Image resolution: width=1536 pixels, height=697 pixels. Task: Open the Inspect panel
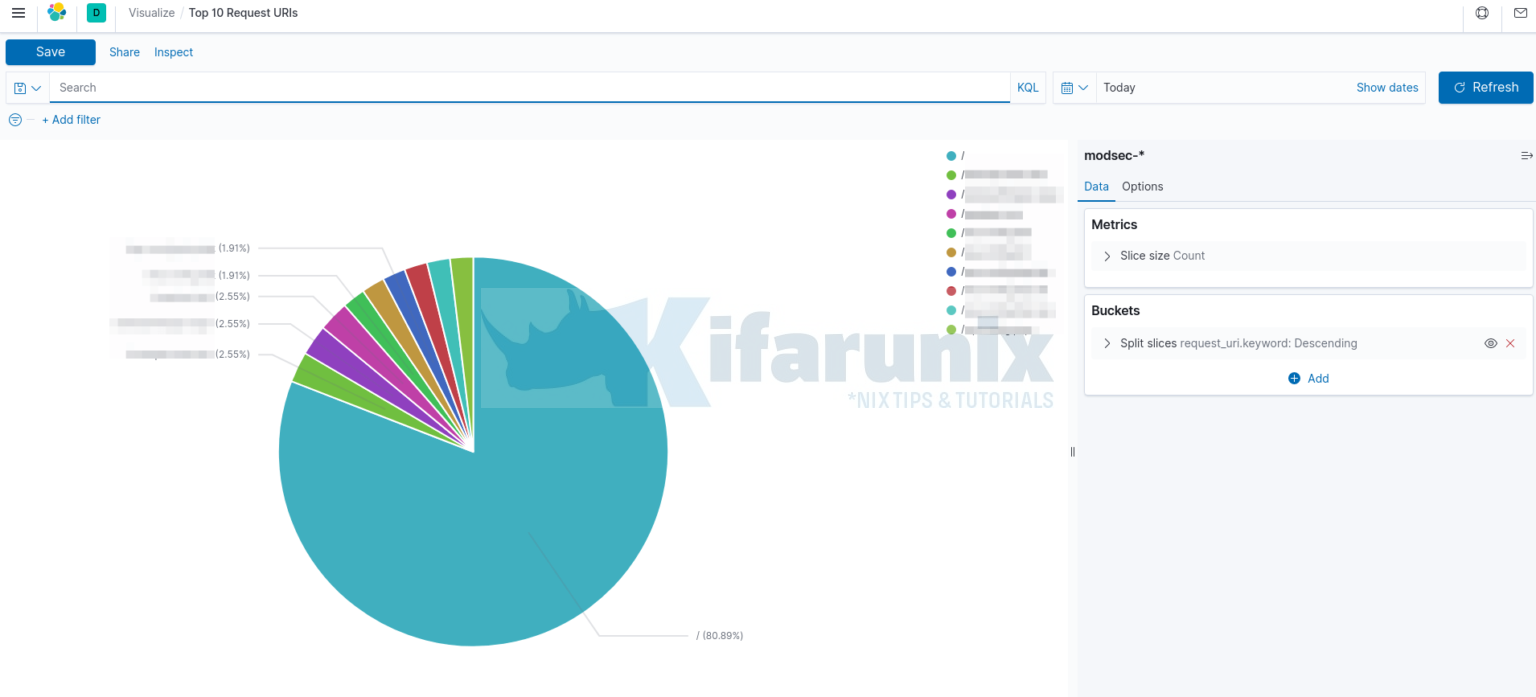point(173,51)
